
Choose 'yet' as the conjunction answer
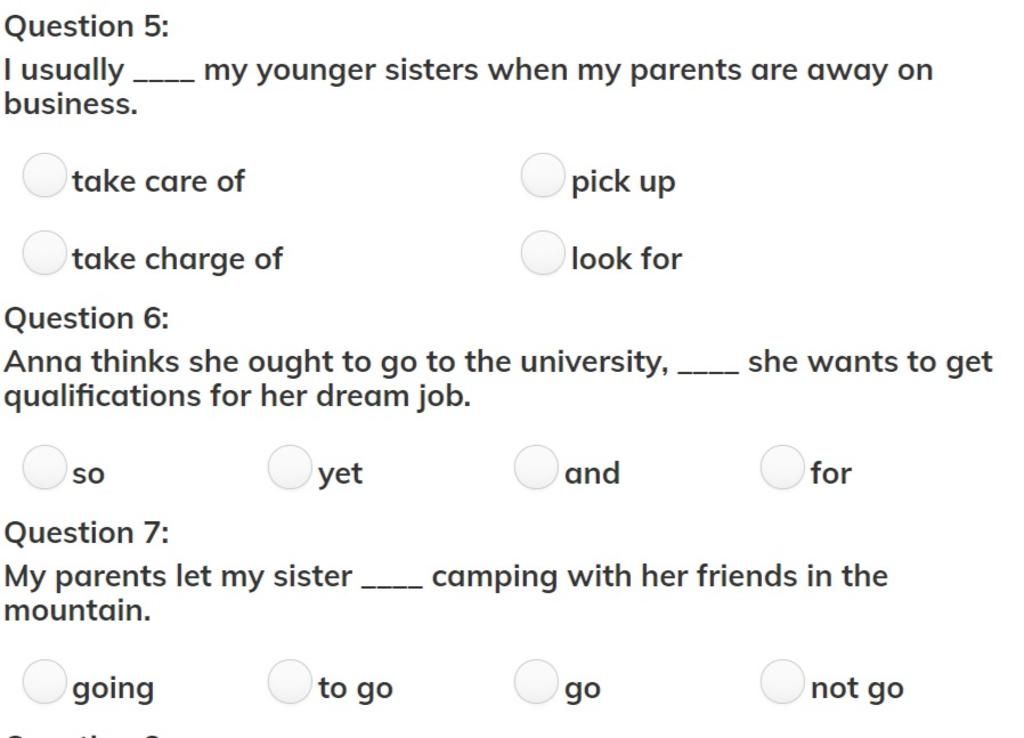pos(290,467)
